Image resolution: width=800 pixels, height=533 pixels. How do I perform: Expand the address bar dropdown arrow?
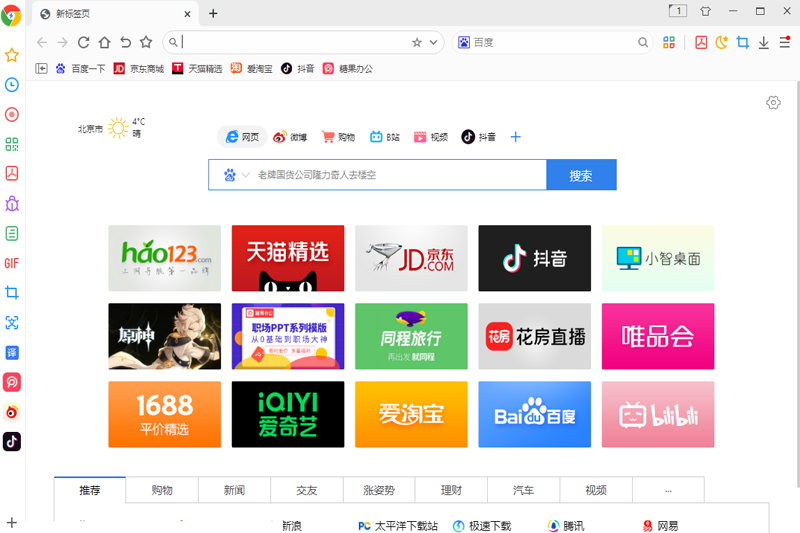(x=434, y=42)
